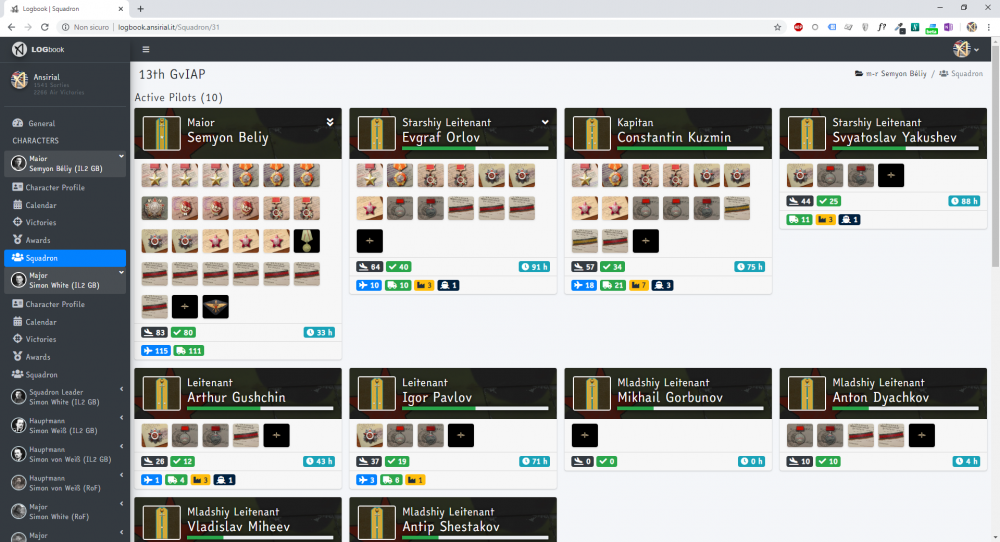1000x542 pixels.
Task: Expand Hauptmann Simon von Weiß (RoF) character
Action: click(121, 475)
